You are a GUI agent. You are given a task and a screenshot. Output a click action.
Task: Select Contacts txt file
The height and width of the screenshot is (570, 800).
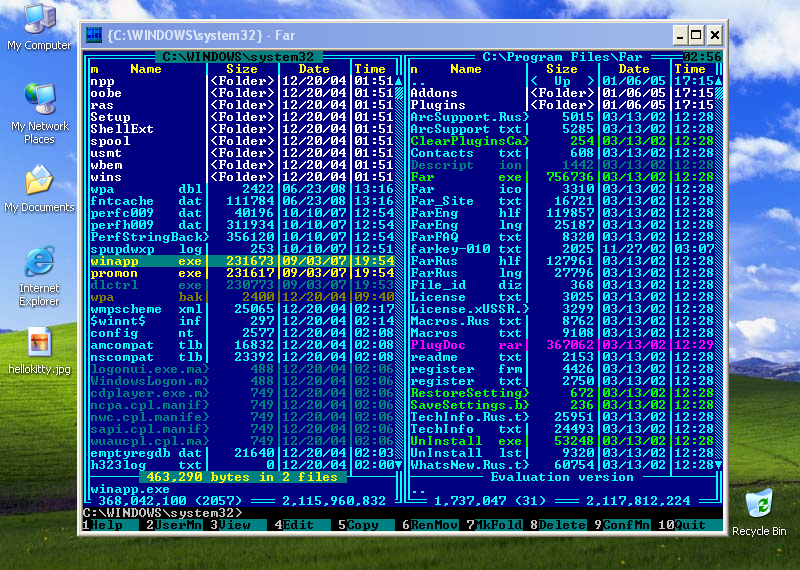[562, 153]
